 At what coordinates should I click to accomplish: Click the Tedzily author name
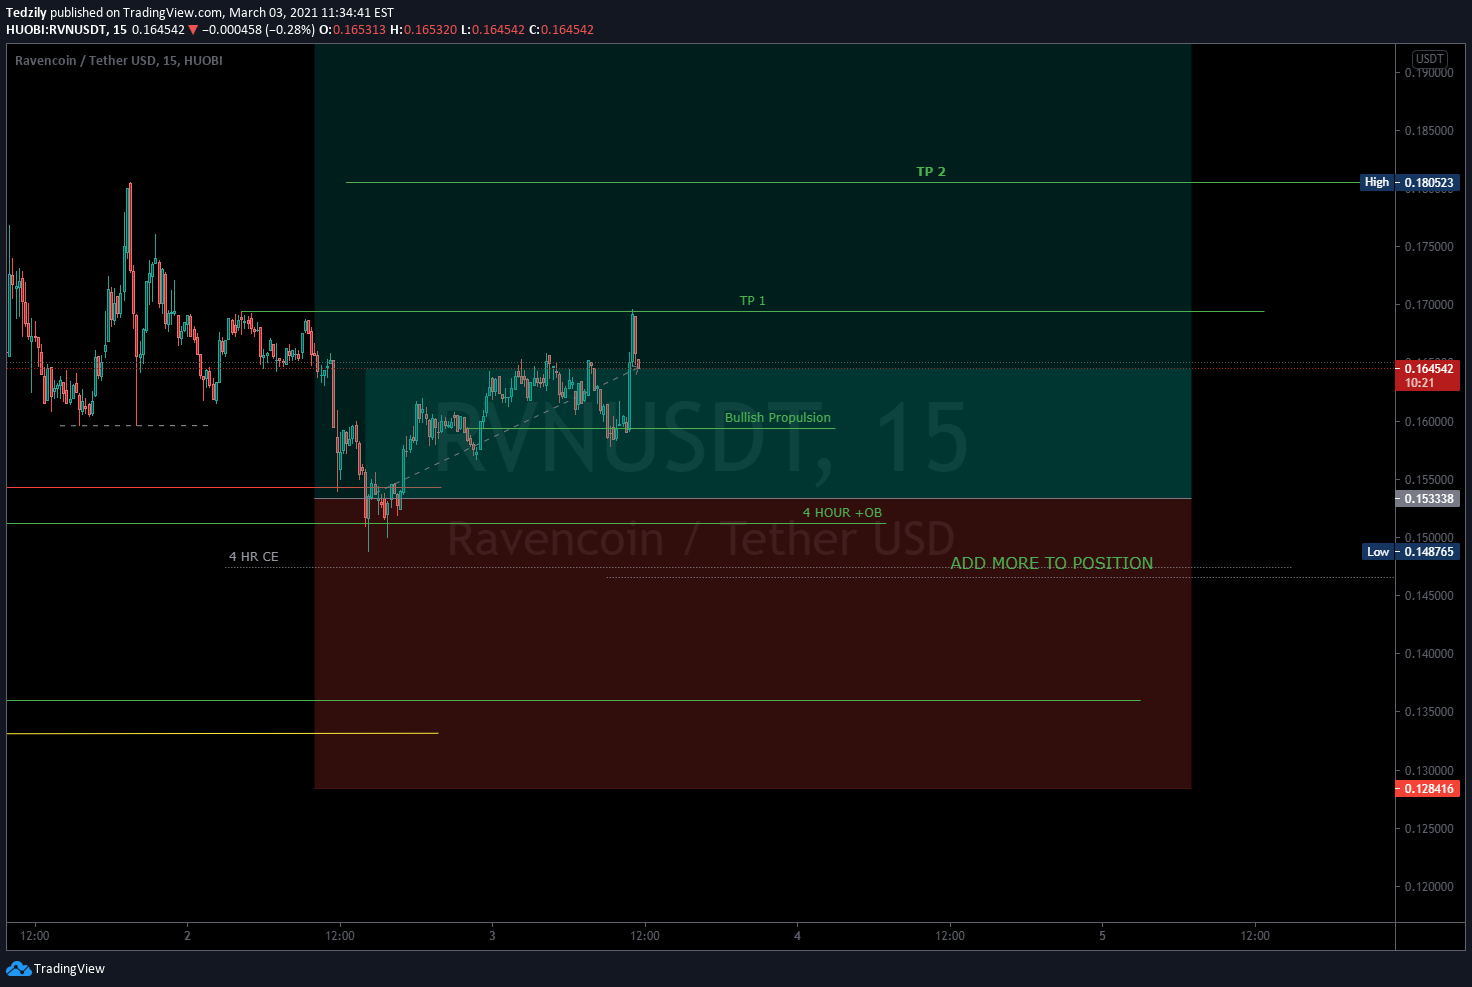click(x=26, y=13)
